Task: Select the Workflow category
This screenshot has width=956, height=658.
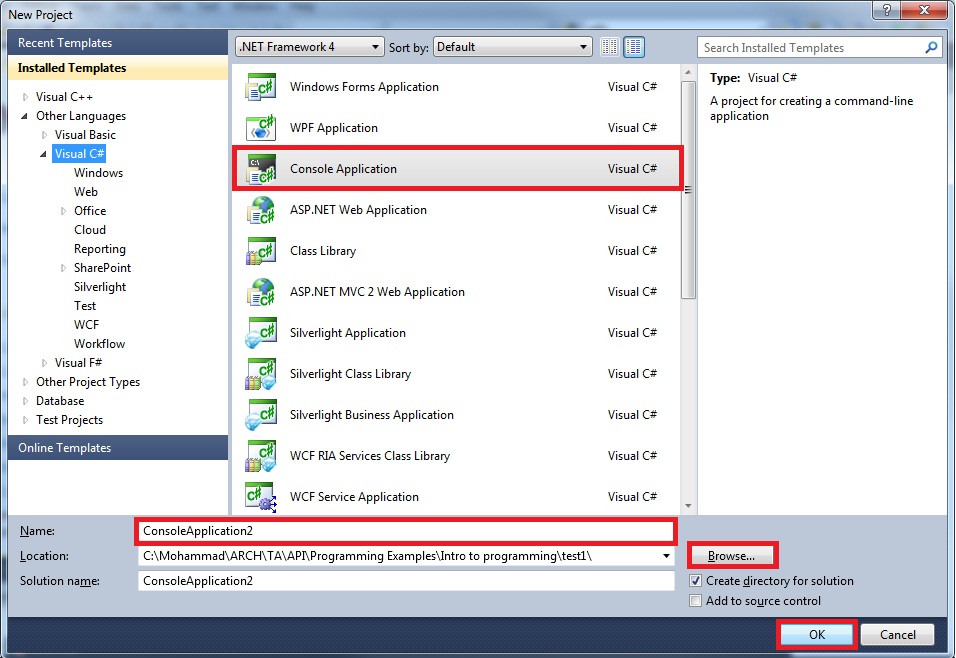Action: pyautogui.click(x=99, y=344)
